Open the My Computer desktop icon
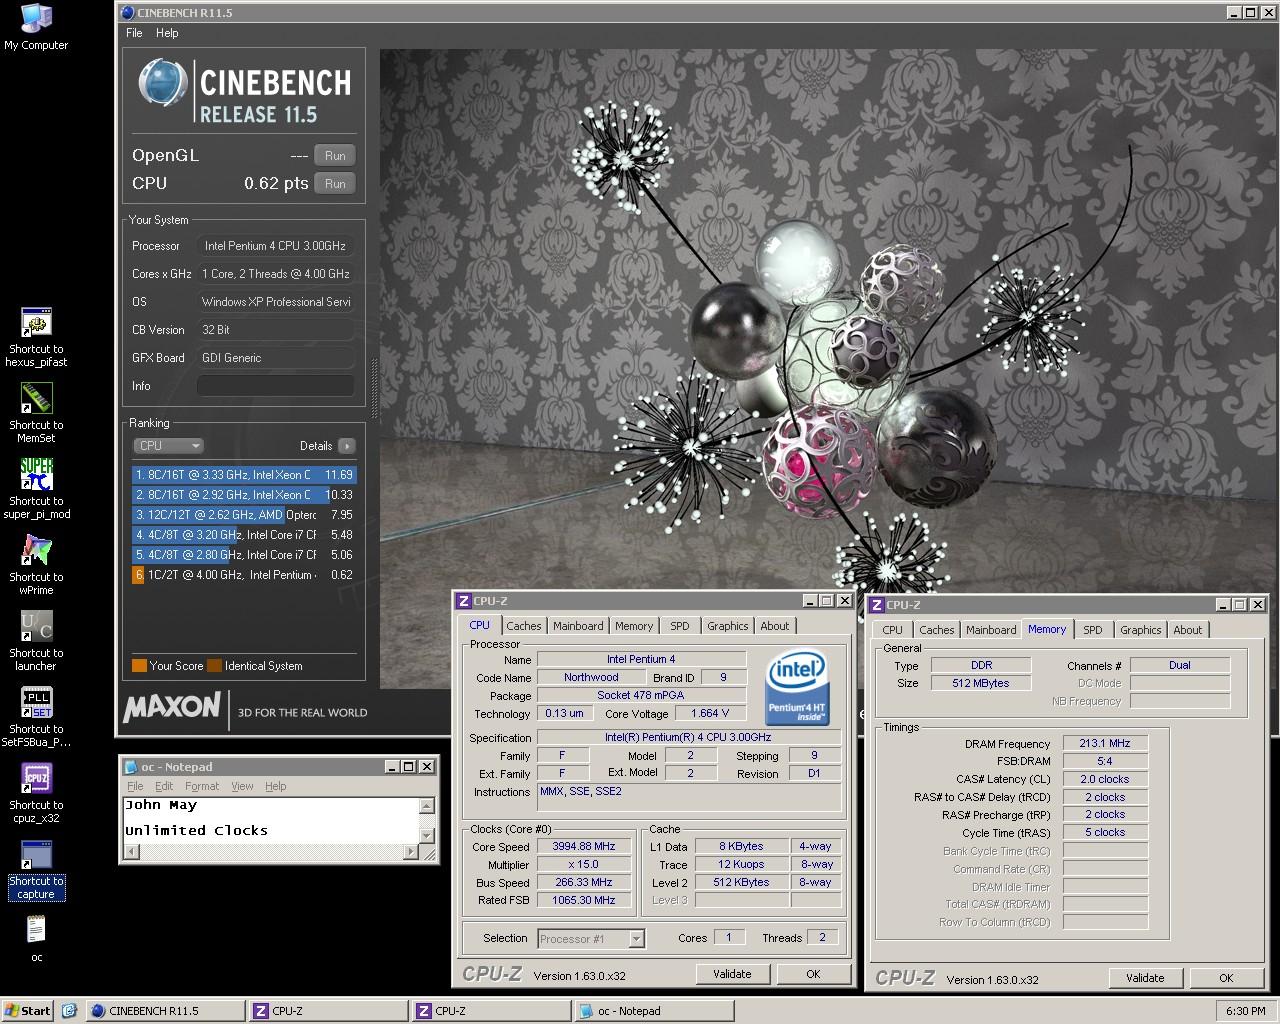This screenshot has width=1280, height=1024. pyautogui.click(x=36, y=27)
